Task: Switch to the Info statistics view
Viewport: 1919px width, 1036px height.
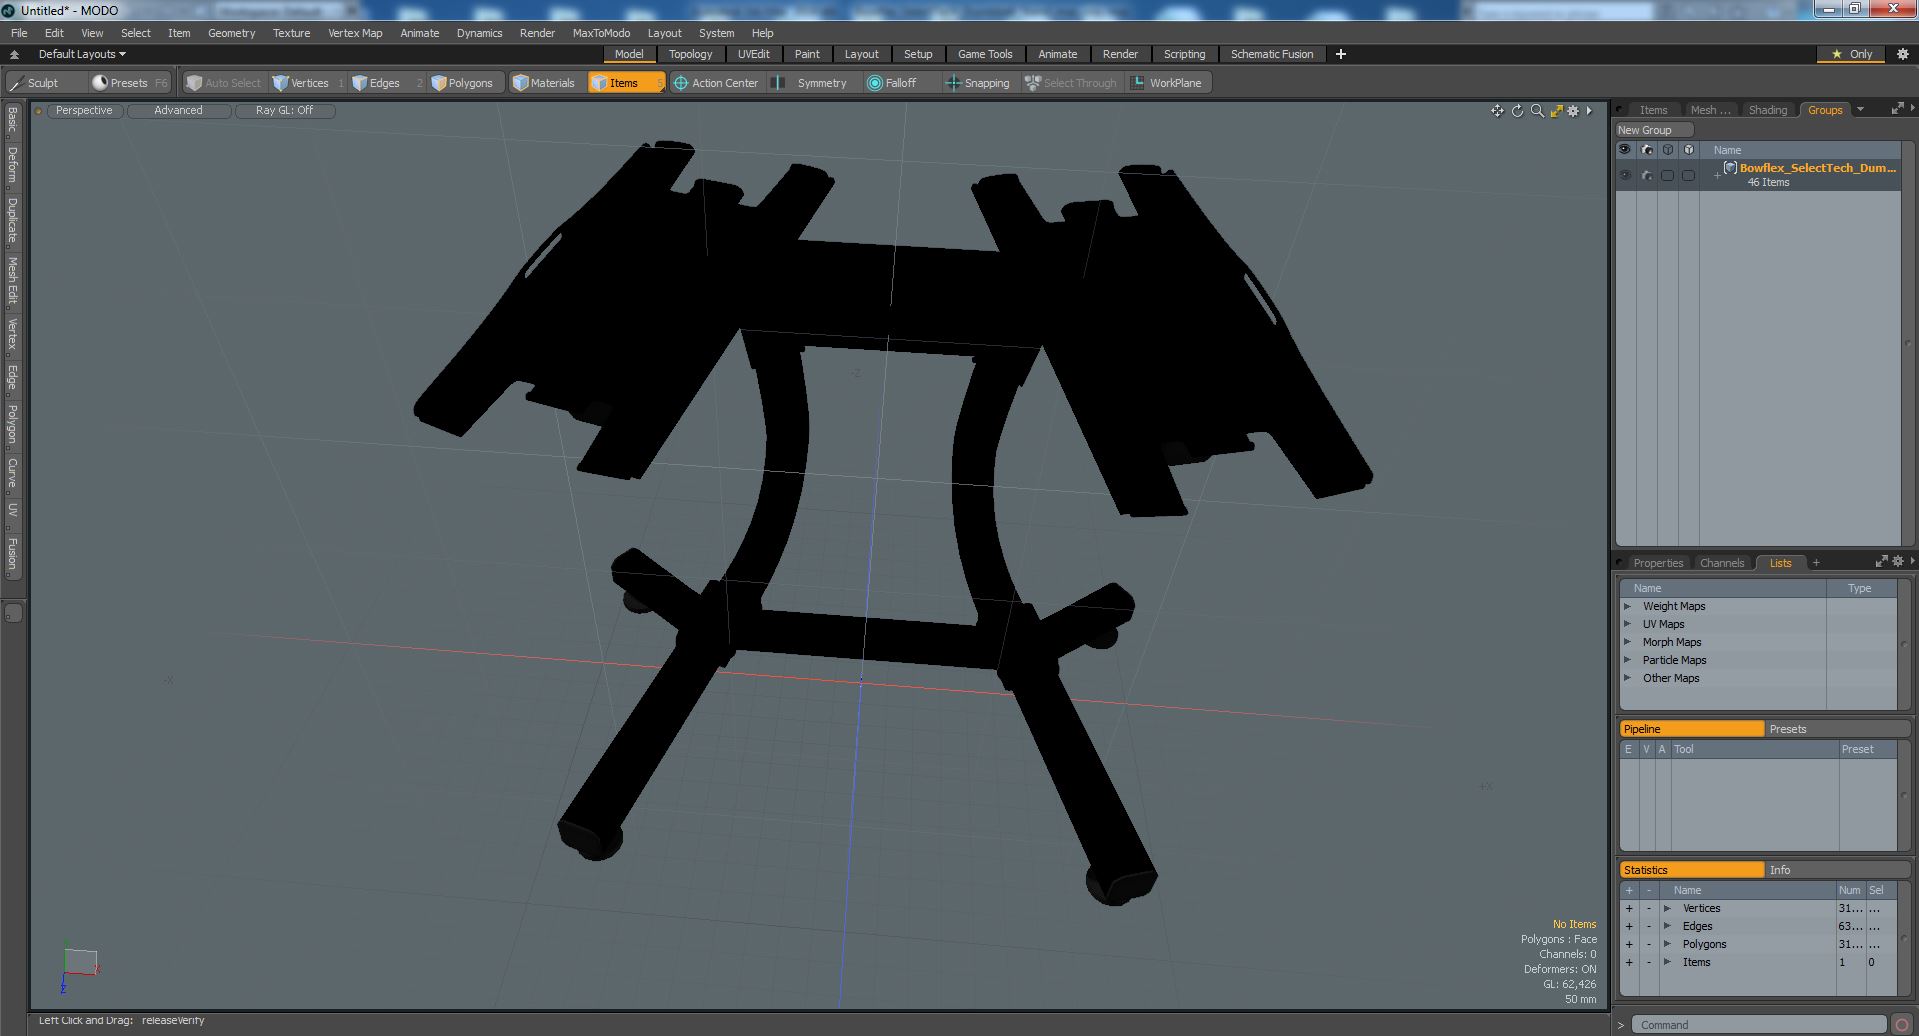Action: pyautogui.click(x=1836, y=870)
